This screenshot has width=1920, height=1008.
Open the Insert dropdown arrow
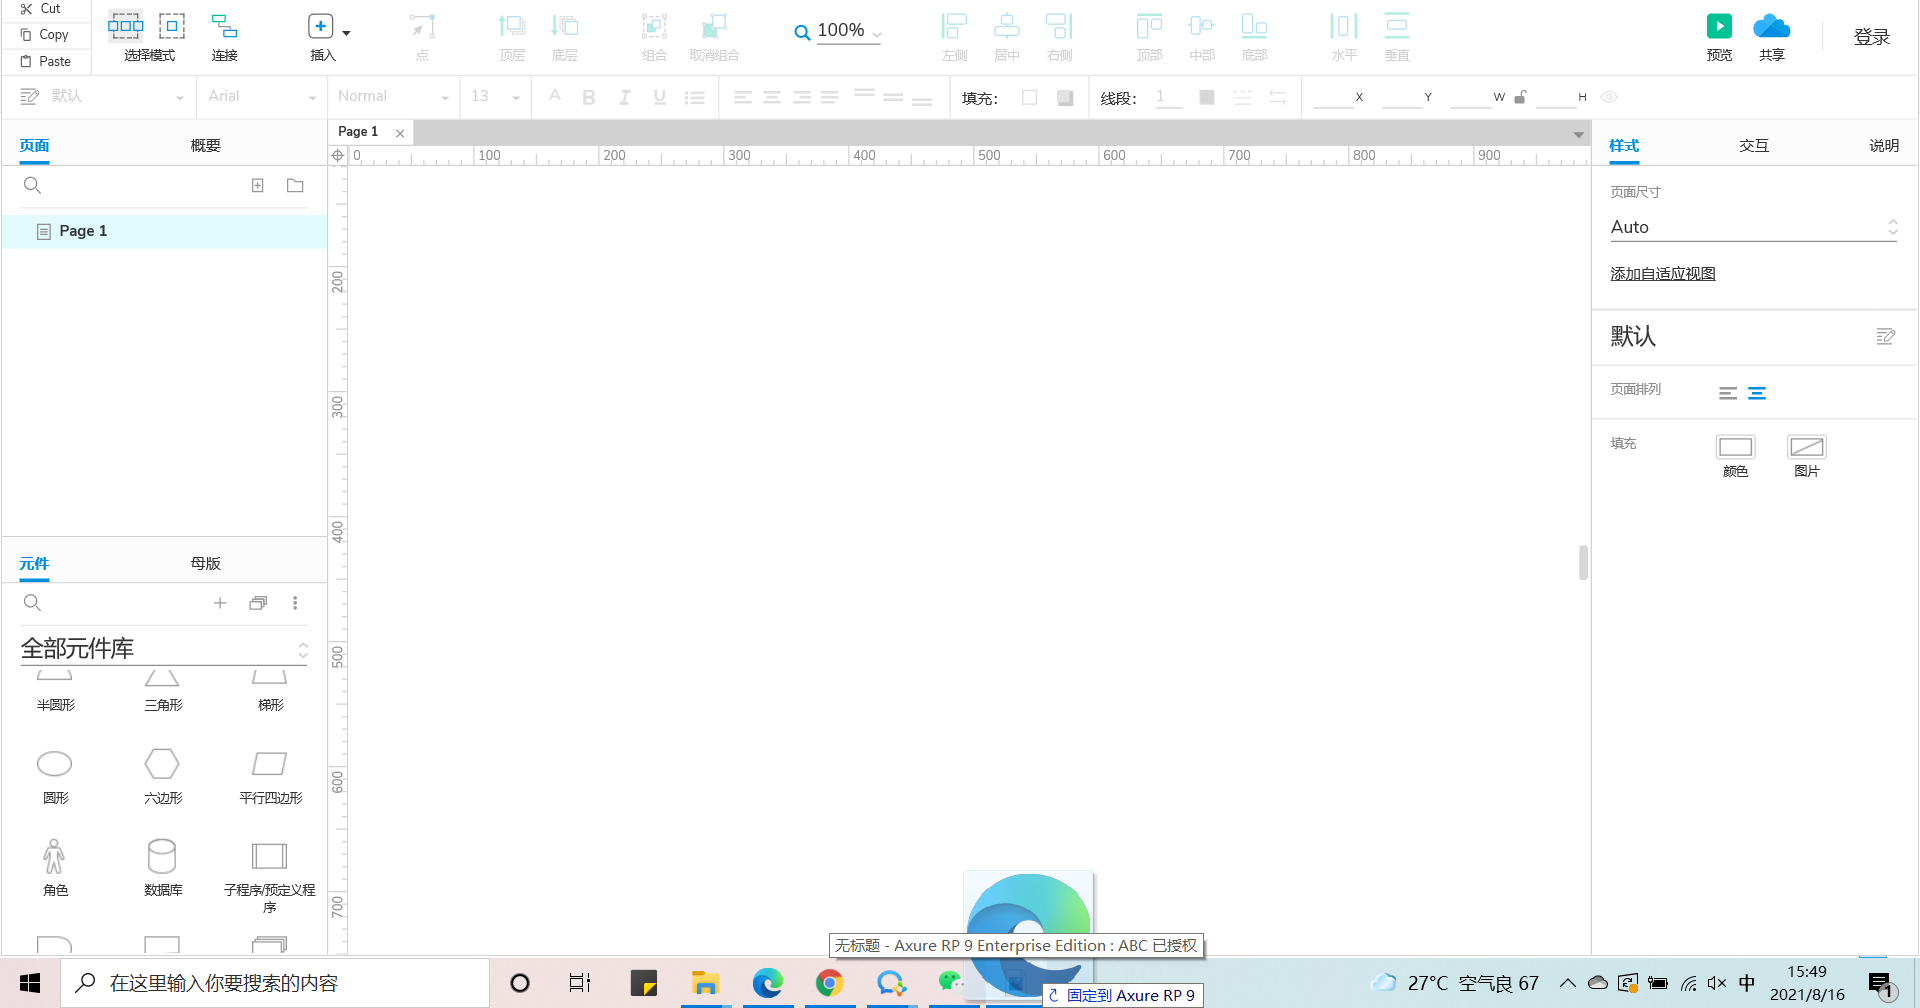tap(347, 33)
